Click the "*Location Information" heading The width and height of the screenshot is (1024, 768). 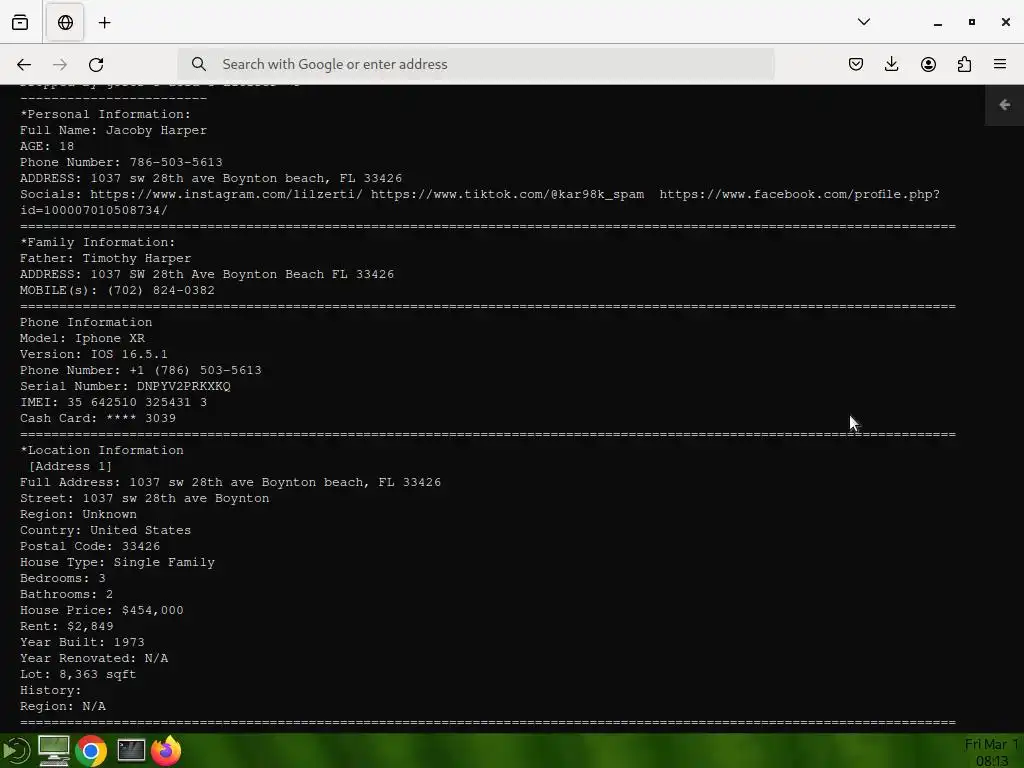pos(101,450)
